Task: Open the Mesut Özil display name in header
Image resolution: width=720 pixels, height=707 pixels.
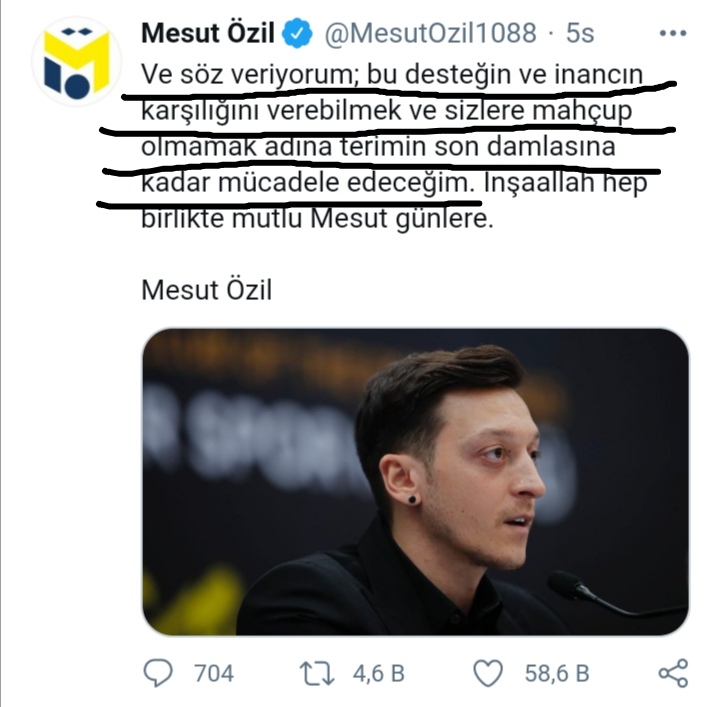Action: pyautogui.click(x=208, y=33)
